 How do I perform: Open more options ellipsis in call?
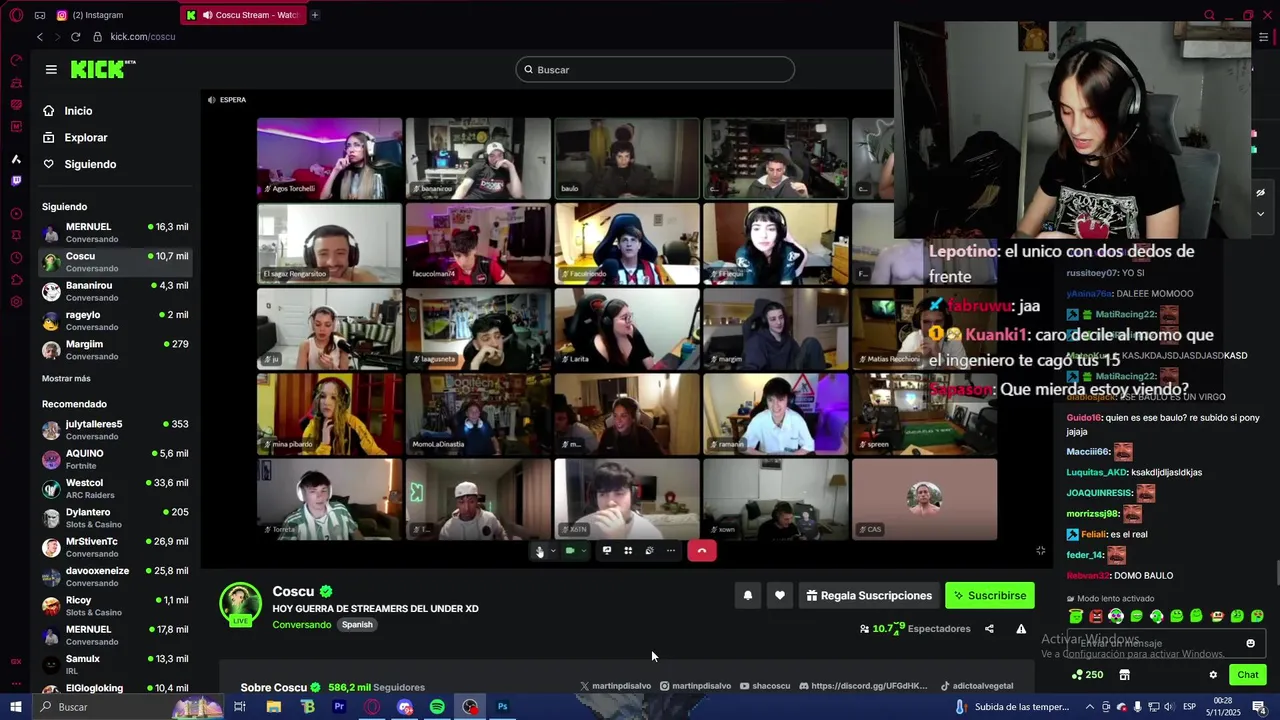click(x=671, y=551)
